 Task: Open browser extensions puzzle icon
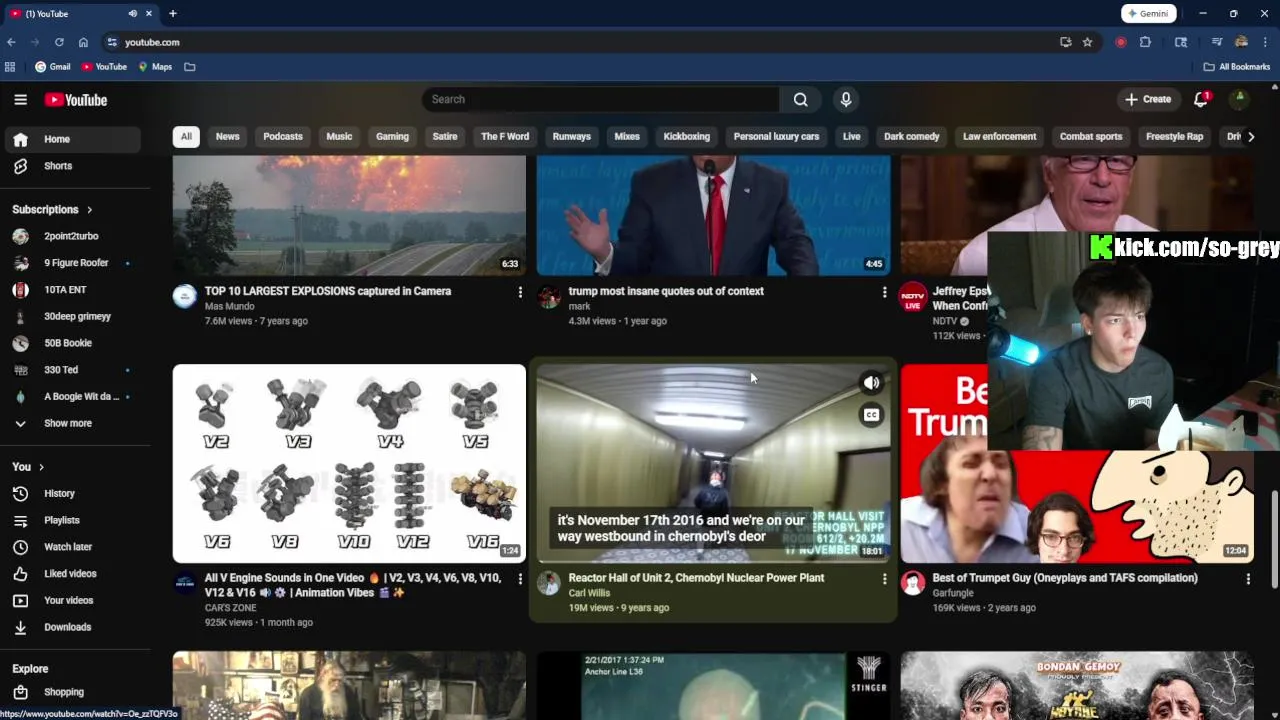(1145, 42)
